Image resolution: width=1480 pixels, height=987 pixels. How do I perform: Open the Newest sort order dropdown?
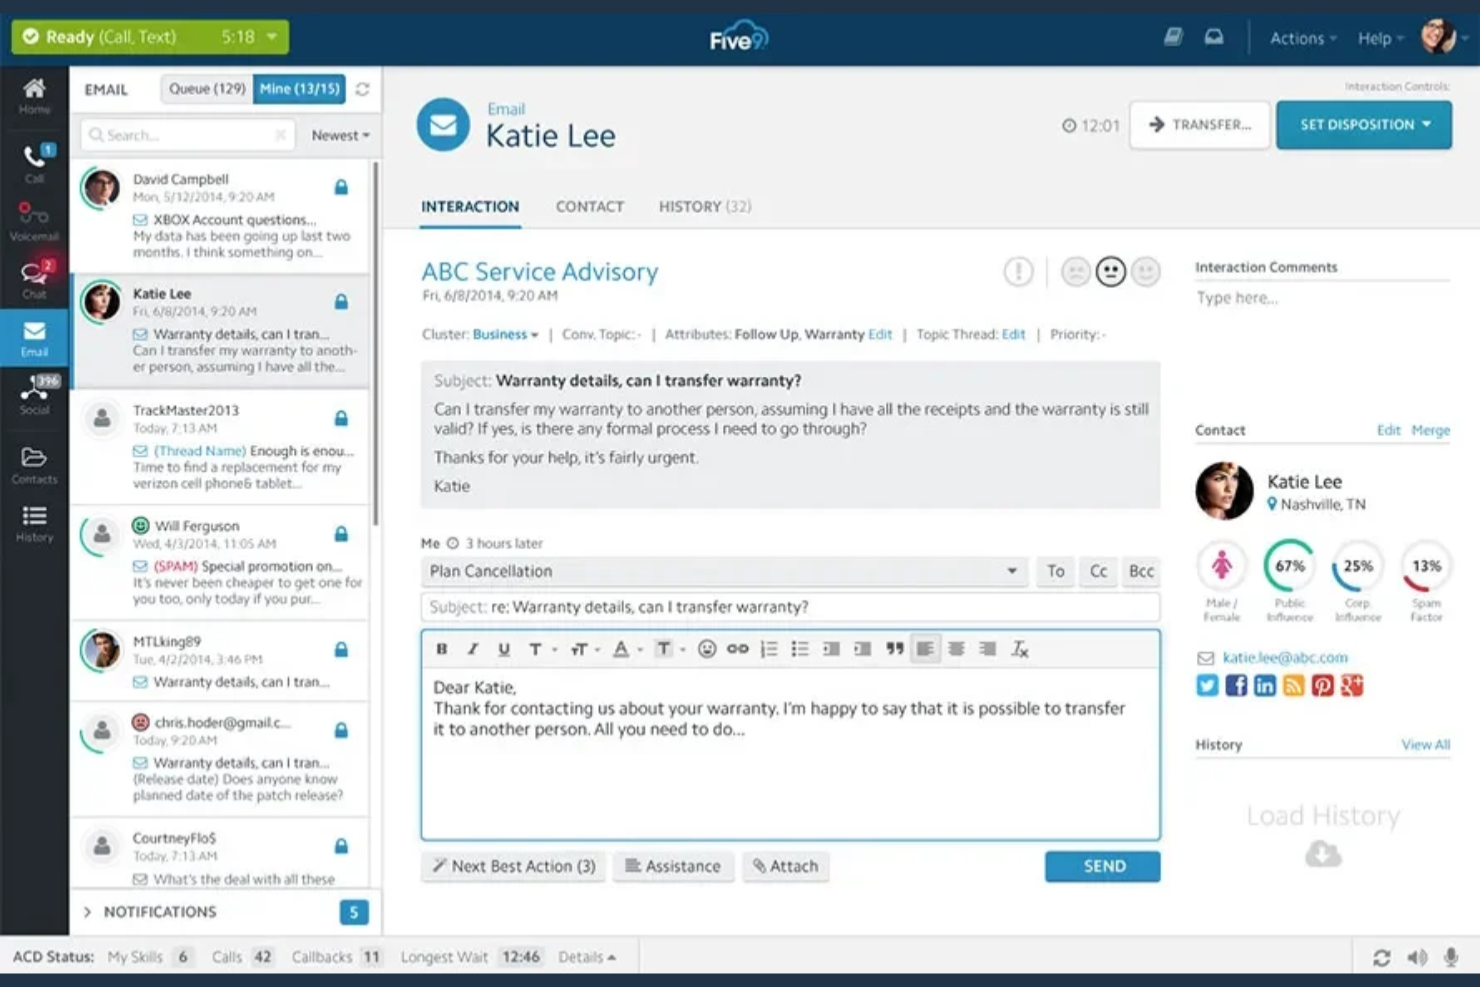(x=339, y=135)
